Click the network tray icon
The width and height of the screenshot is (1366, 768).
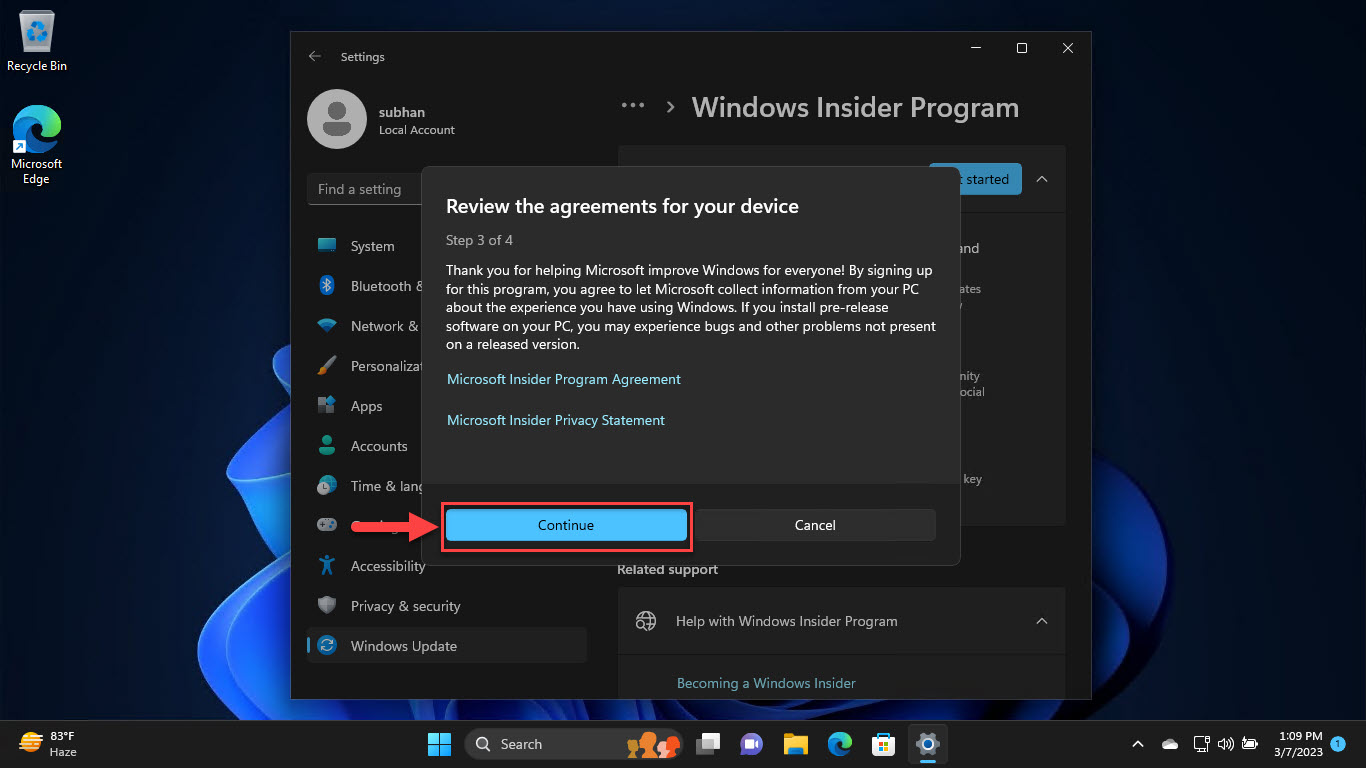tap(1201, 744)
